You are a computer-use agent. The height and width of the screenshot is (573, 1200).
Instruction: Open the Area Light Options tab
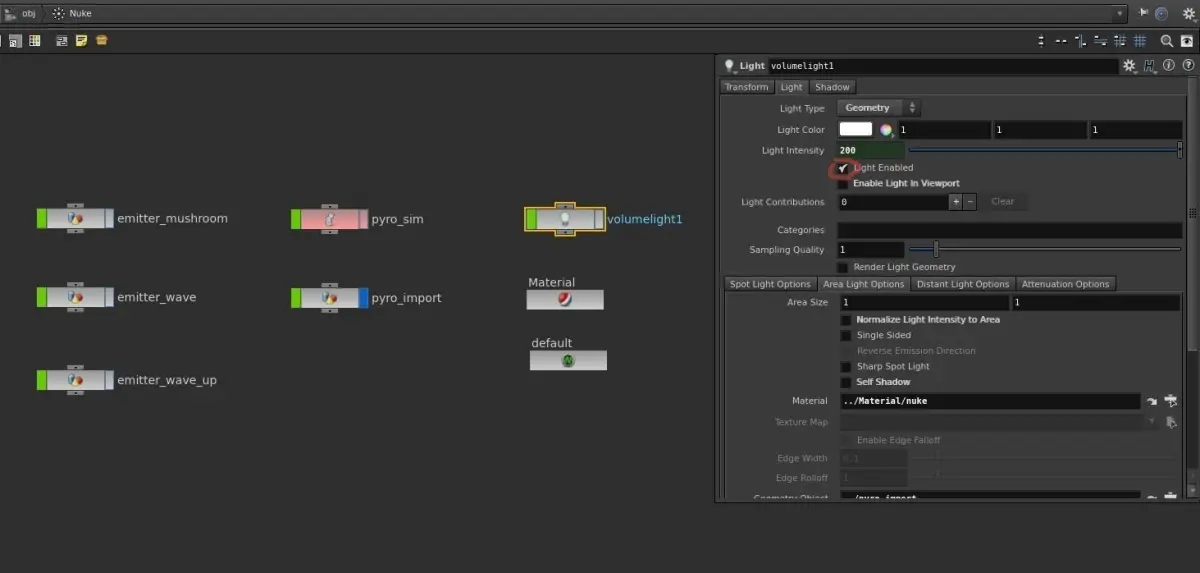point(863,284)
